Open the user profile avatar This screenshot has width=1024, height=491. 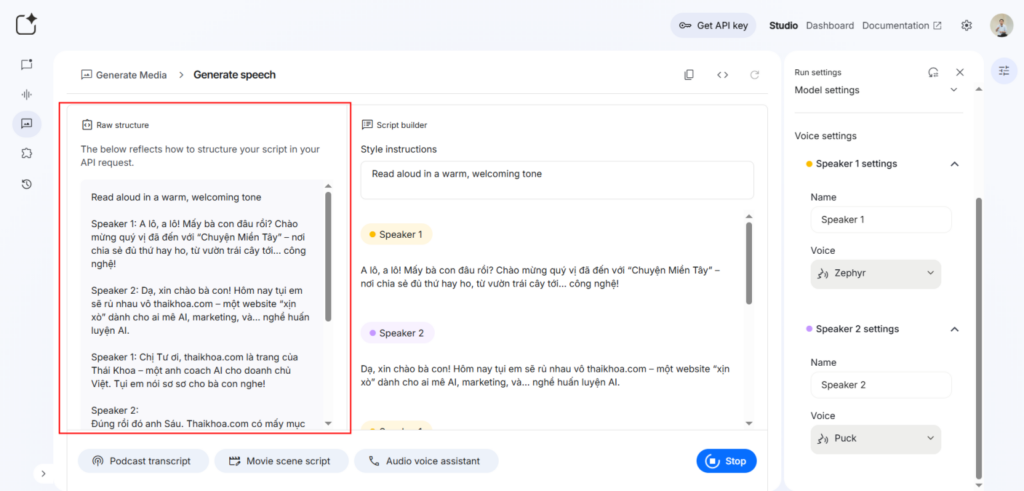tap(1001, 25)
